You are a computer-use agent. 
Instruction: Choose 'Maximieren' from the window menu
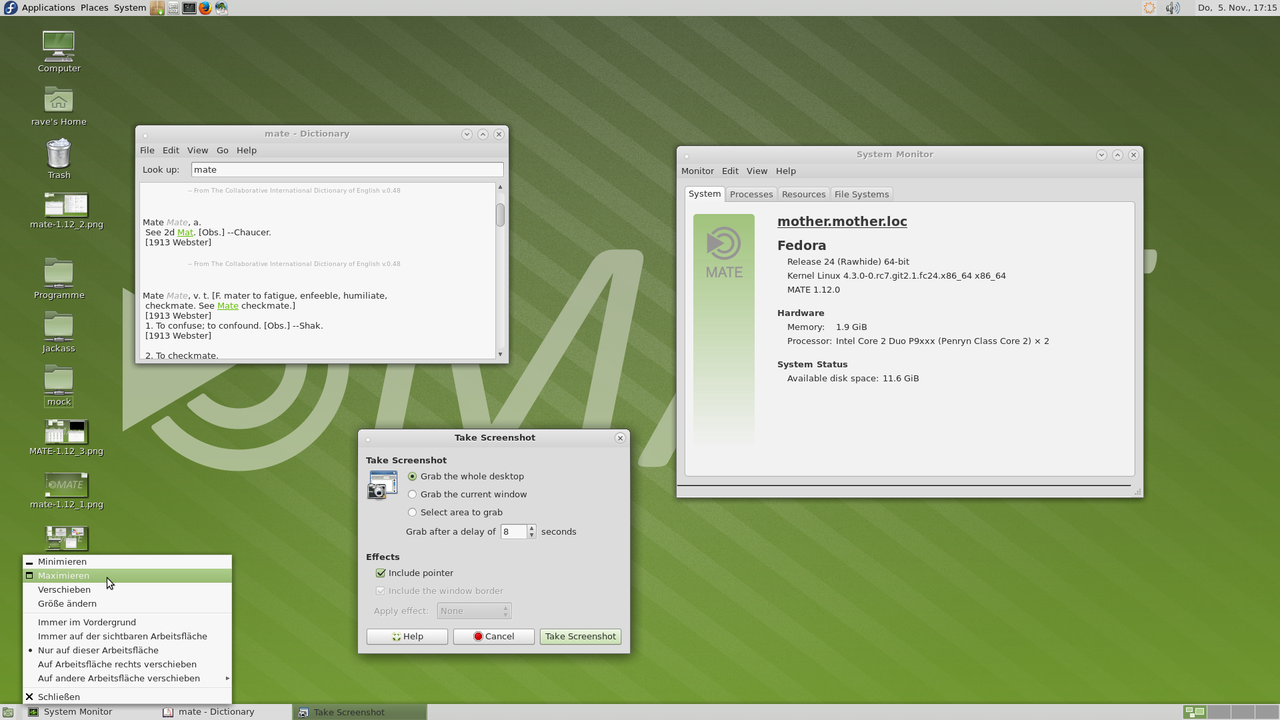point(64,576)
